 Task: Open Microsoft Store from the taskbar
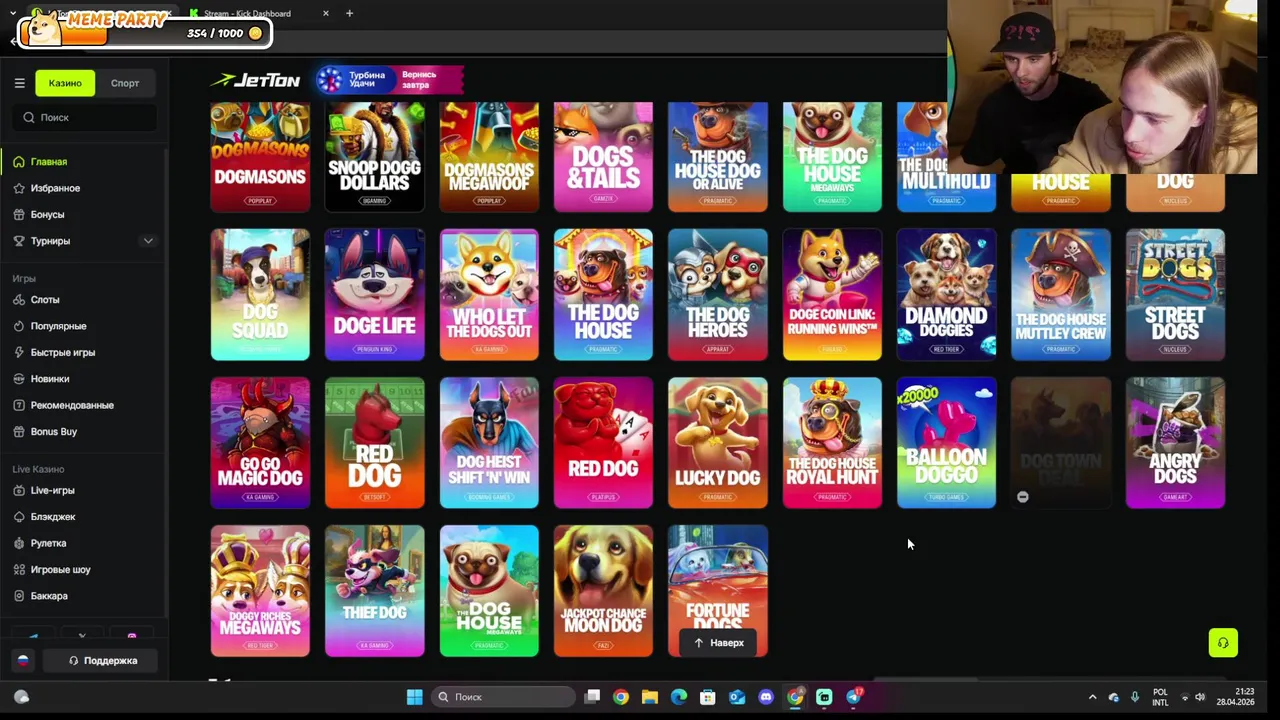(x=708, y=697)
